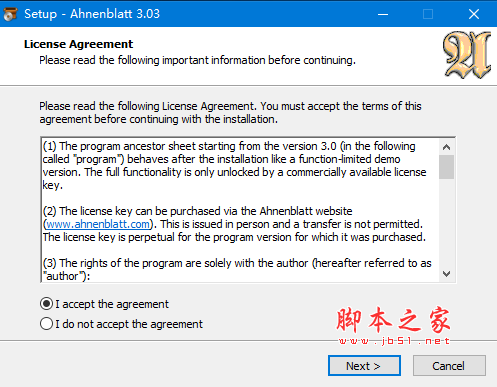Image resolution: width=497 pixels, height=387 pixels.
Task: Click the red jb51 watermark logo
Action: coord(393,325)
